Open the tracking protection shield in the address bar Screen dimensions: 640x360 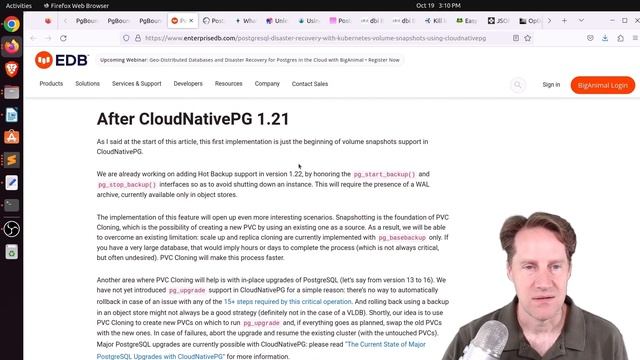[x=126, y=38]
